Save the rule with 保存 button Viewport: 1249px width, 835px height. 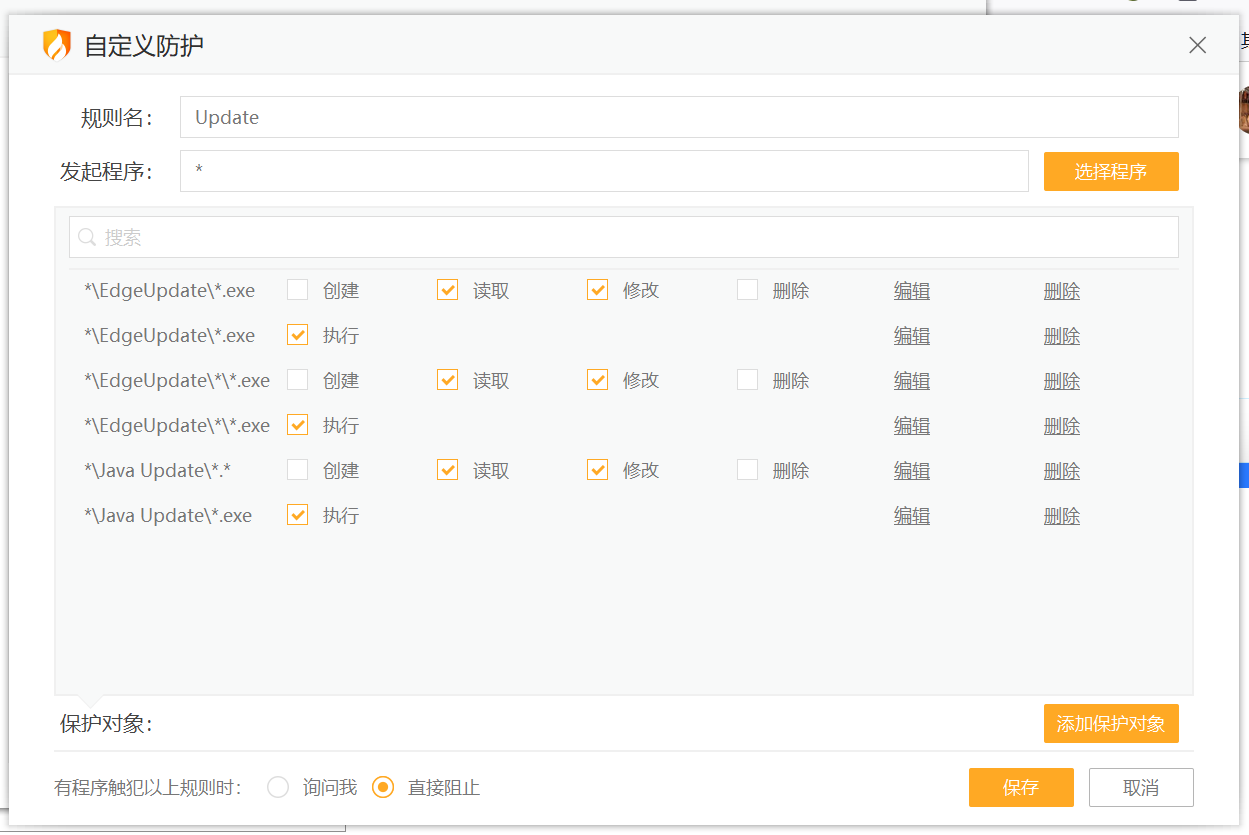tap(1020, 787)
